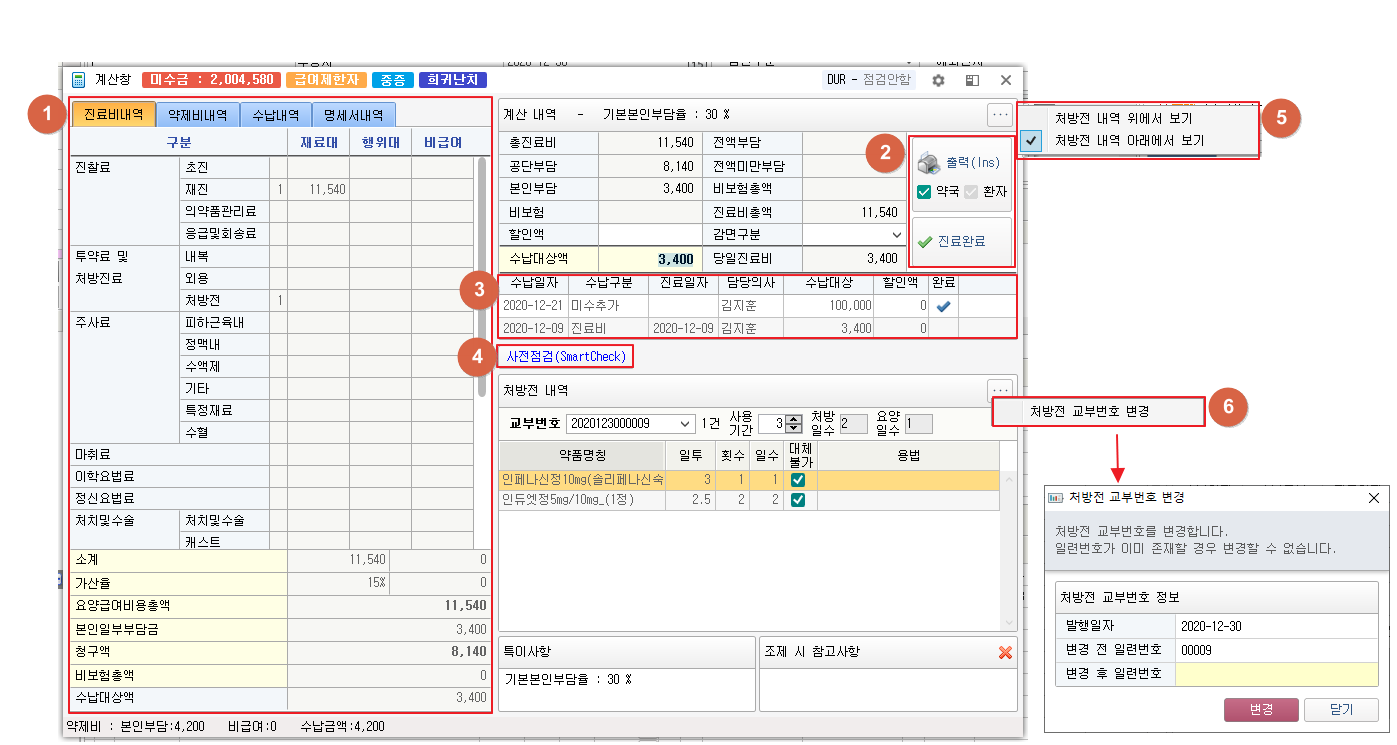Click the 사전점검(SmartCheck) link
This screenshot has height=745, width=1397.
point(566,356)
